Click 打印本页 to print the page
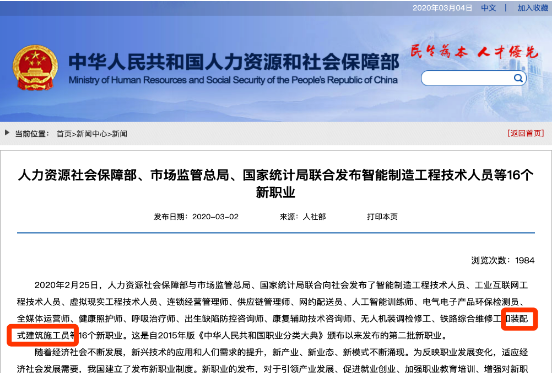Image resolution: width=552 pixels, height=379 pixels. coord(382,217)
